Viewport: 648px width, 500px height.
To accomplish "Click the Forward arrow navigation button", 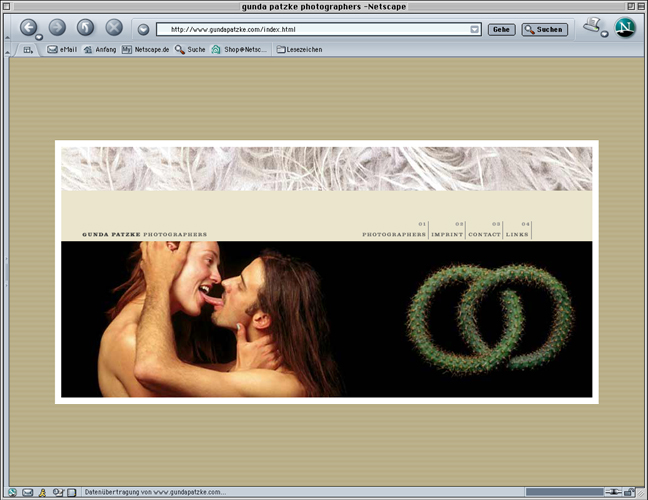I will click(57, 28).
